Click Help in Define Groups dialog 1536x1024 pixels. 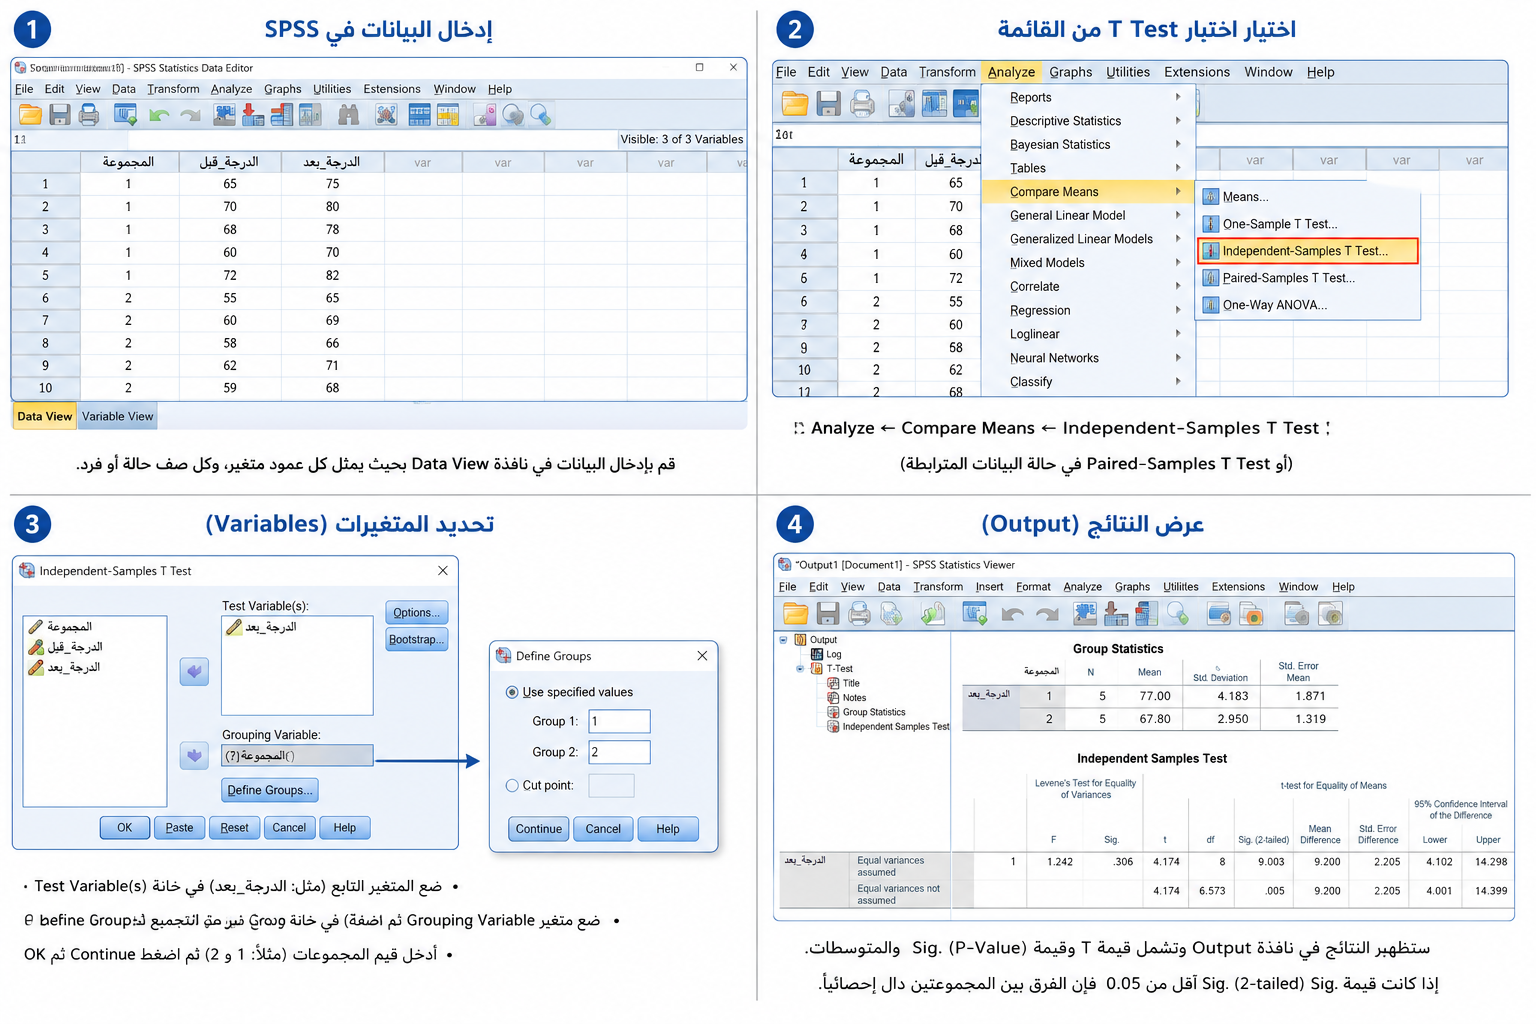point(668,829)
